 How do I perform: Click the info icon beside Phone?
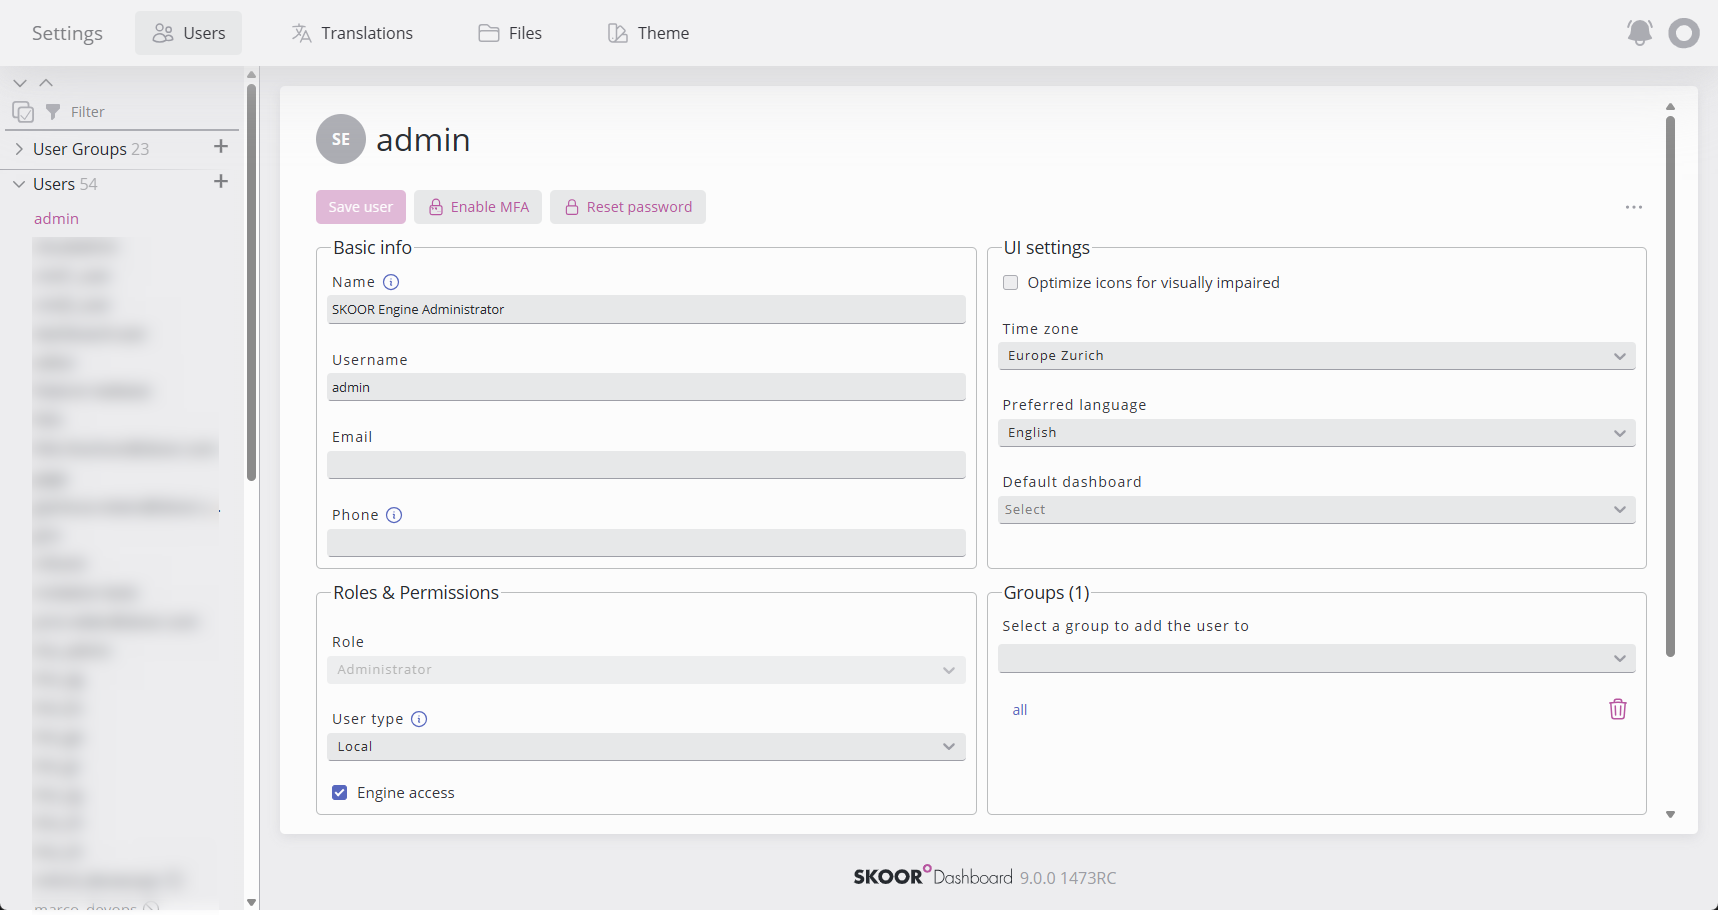pyautogui.click(x=394, y=515)
